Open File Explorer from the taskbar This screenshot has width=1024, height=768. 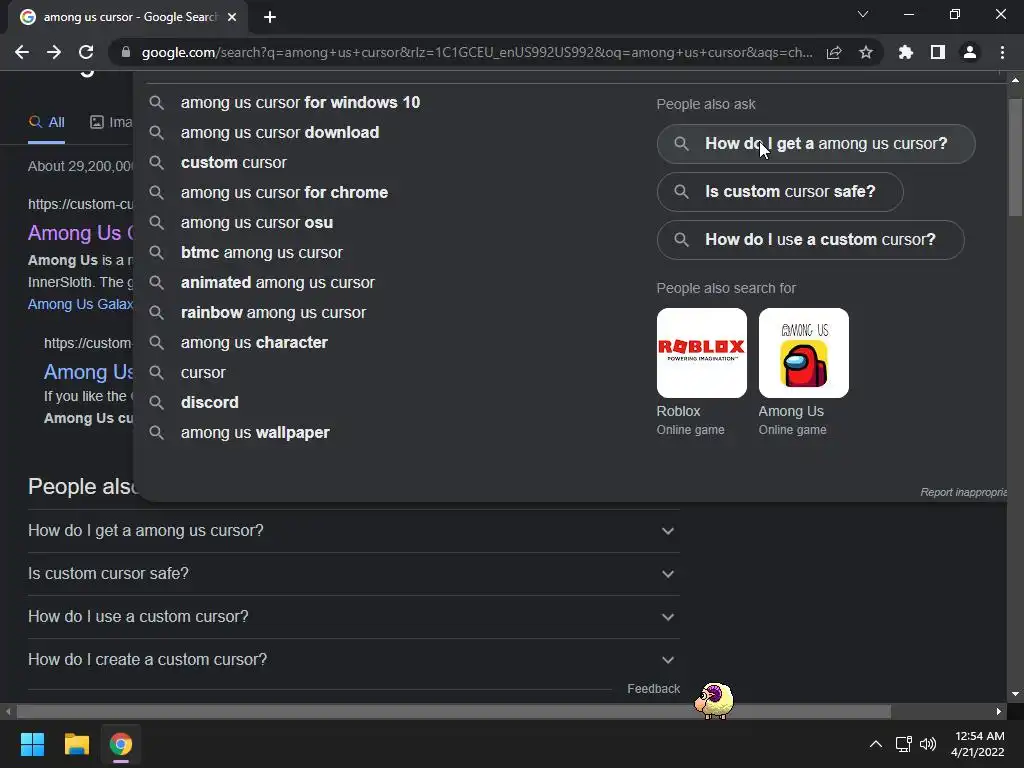click(76, 744)
